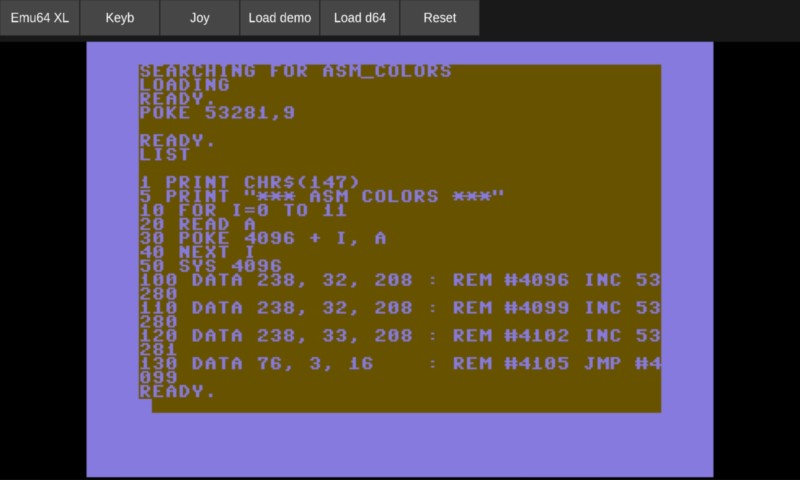Click the blinking cursor block below READY.
Screen dimensions: 800x480
pos(145,406)
